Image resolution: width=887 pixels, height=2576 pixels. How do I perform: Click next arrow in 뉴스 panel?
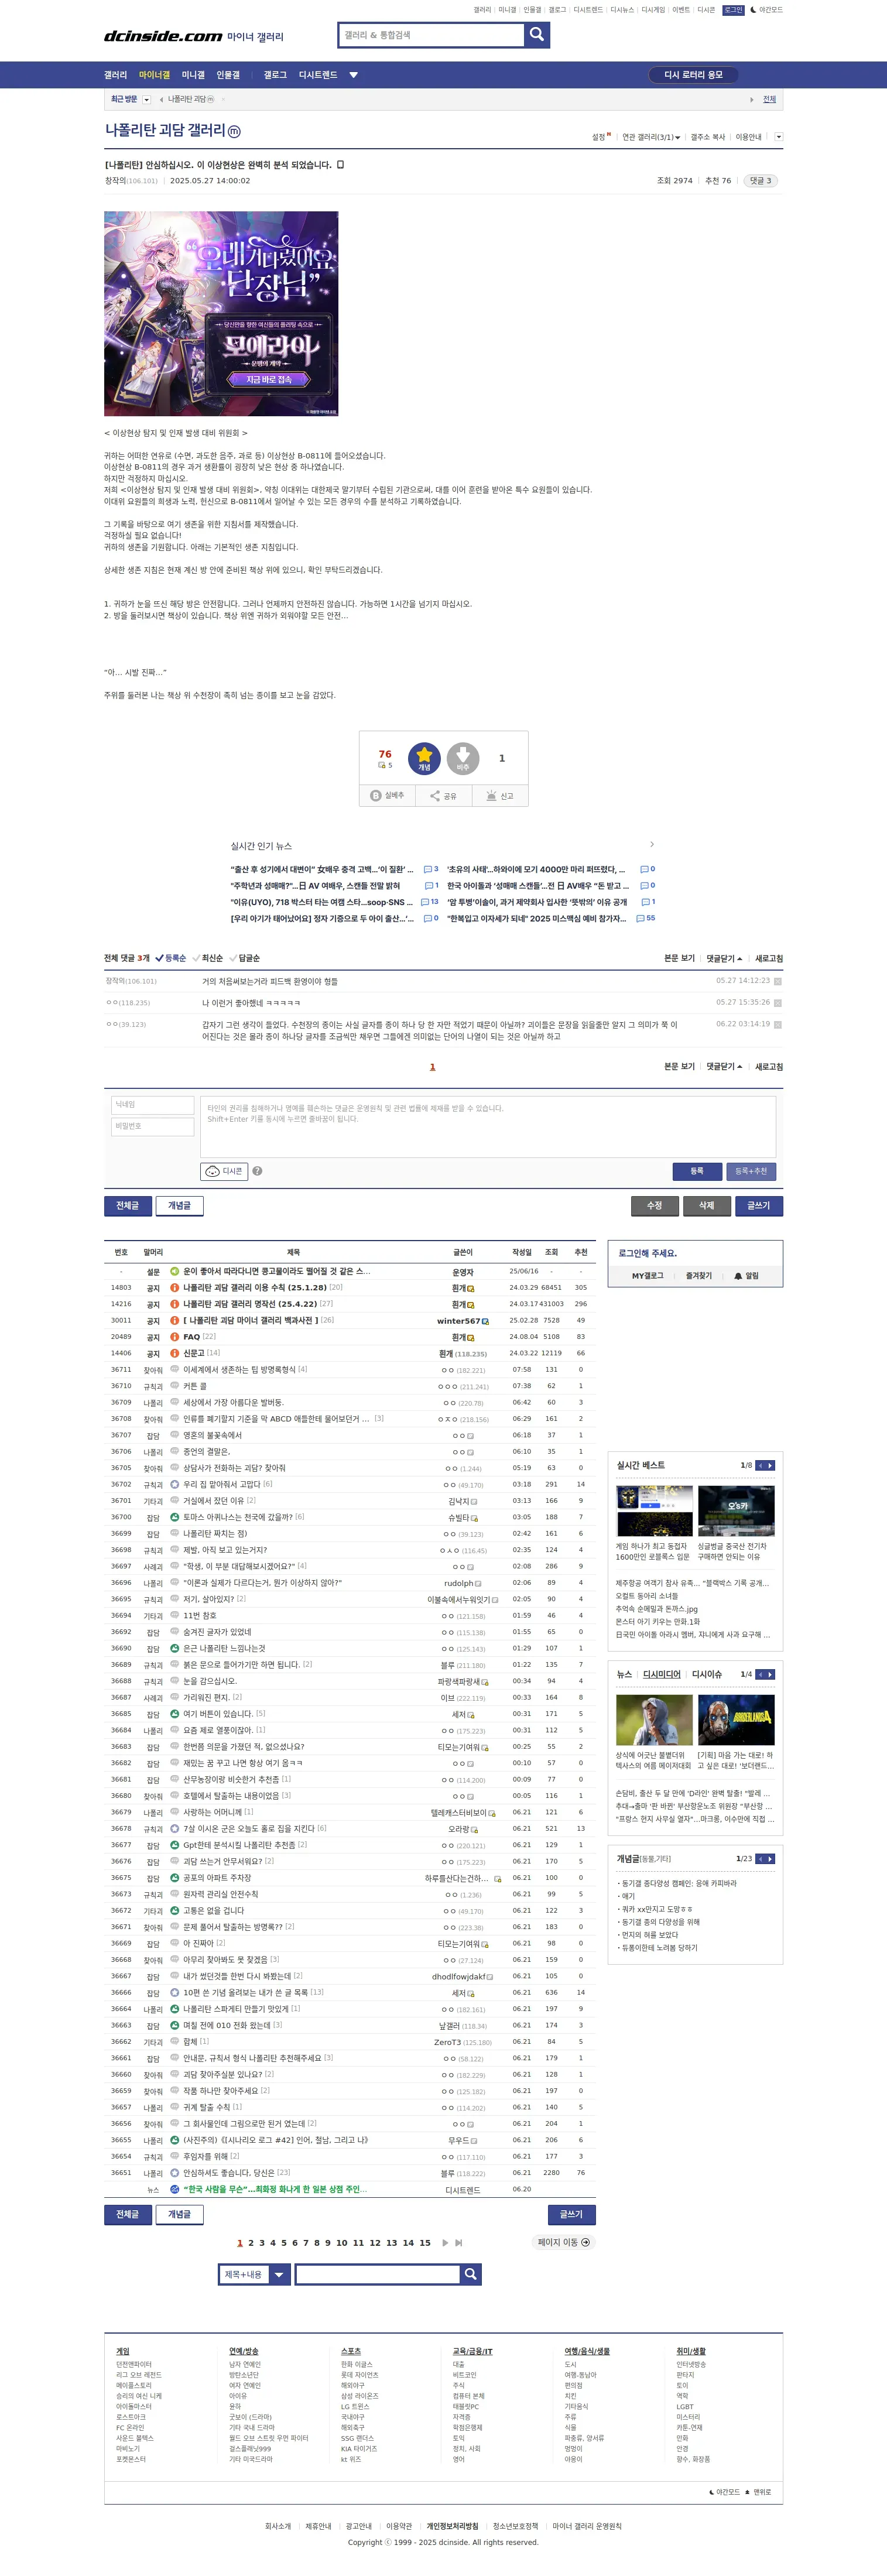coord(770,1675)
